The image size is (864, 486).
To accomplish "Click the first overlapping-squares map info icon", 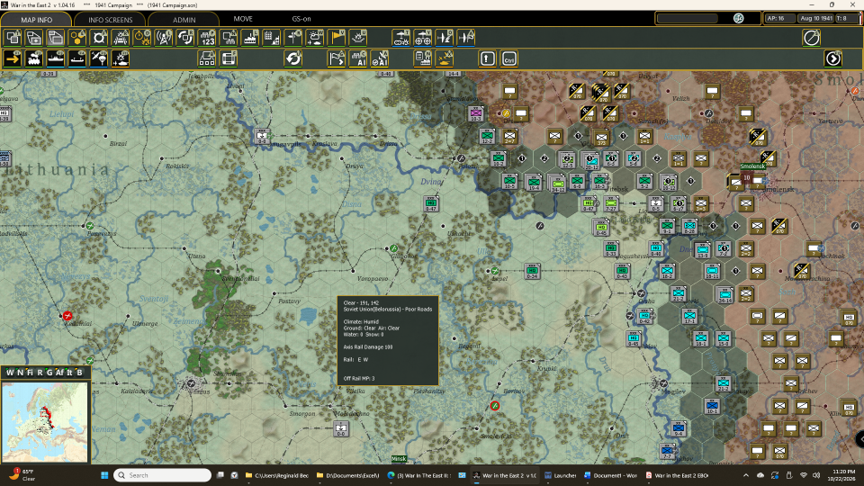I will click(13, 38).
